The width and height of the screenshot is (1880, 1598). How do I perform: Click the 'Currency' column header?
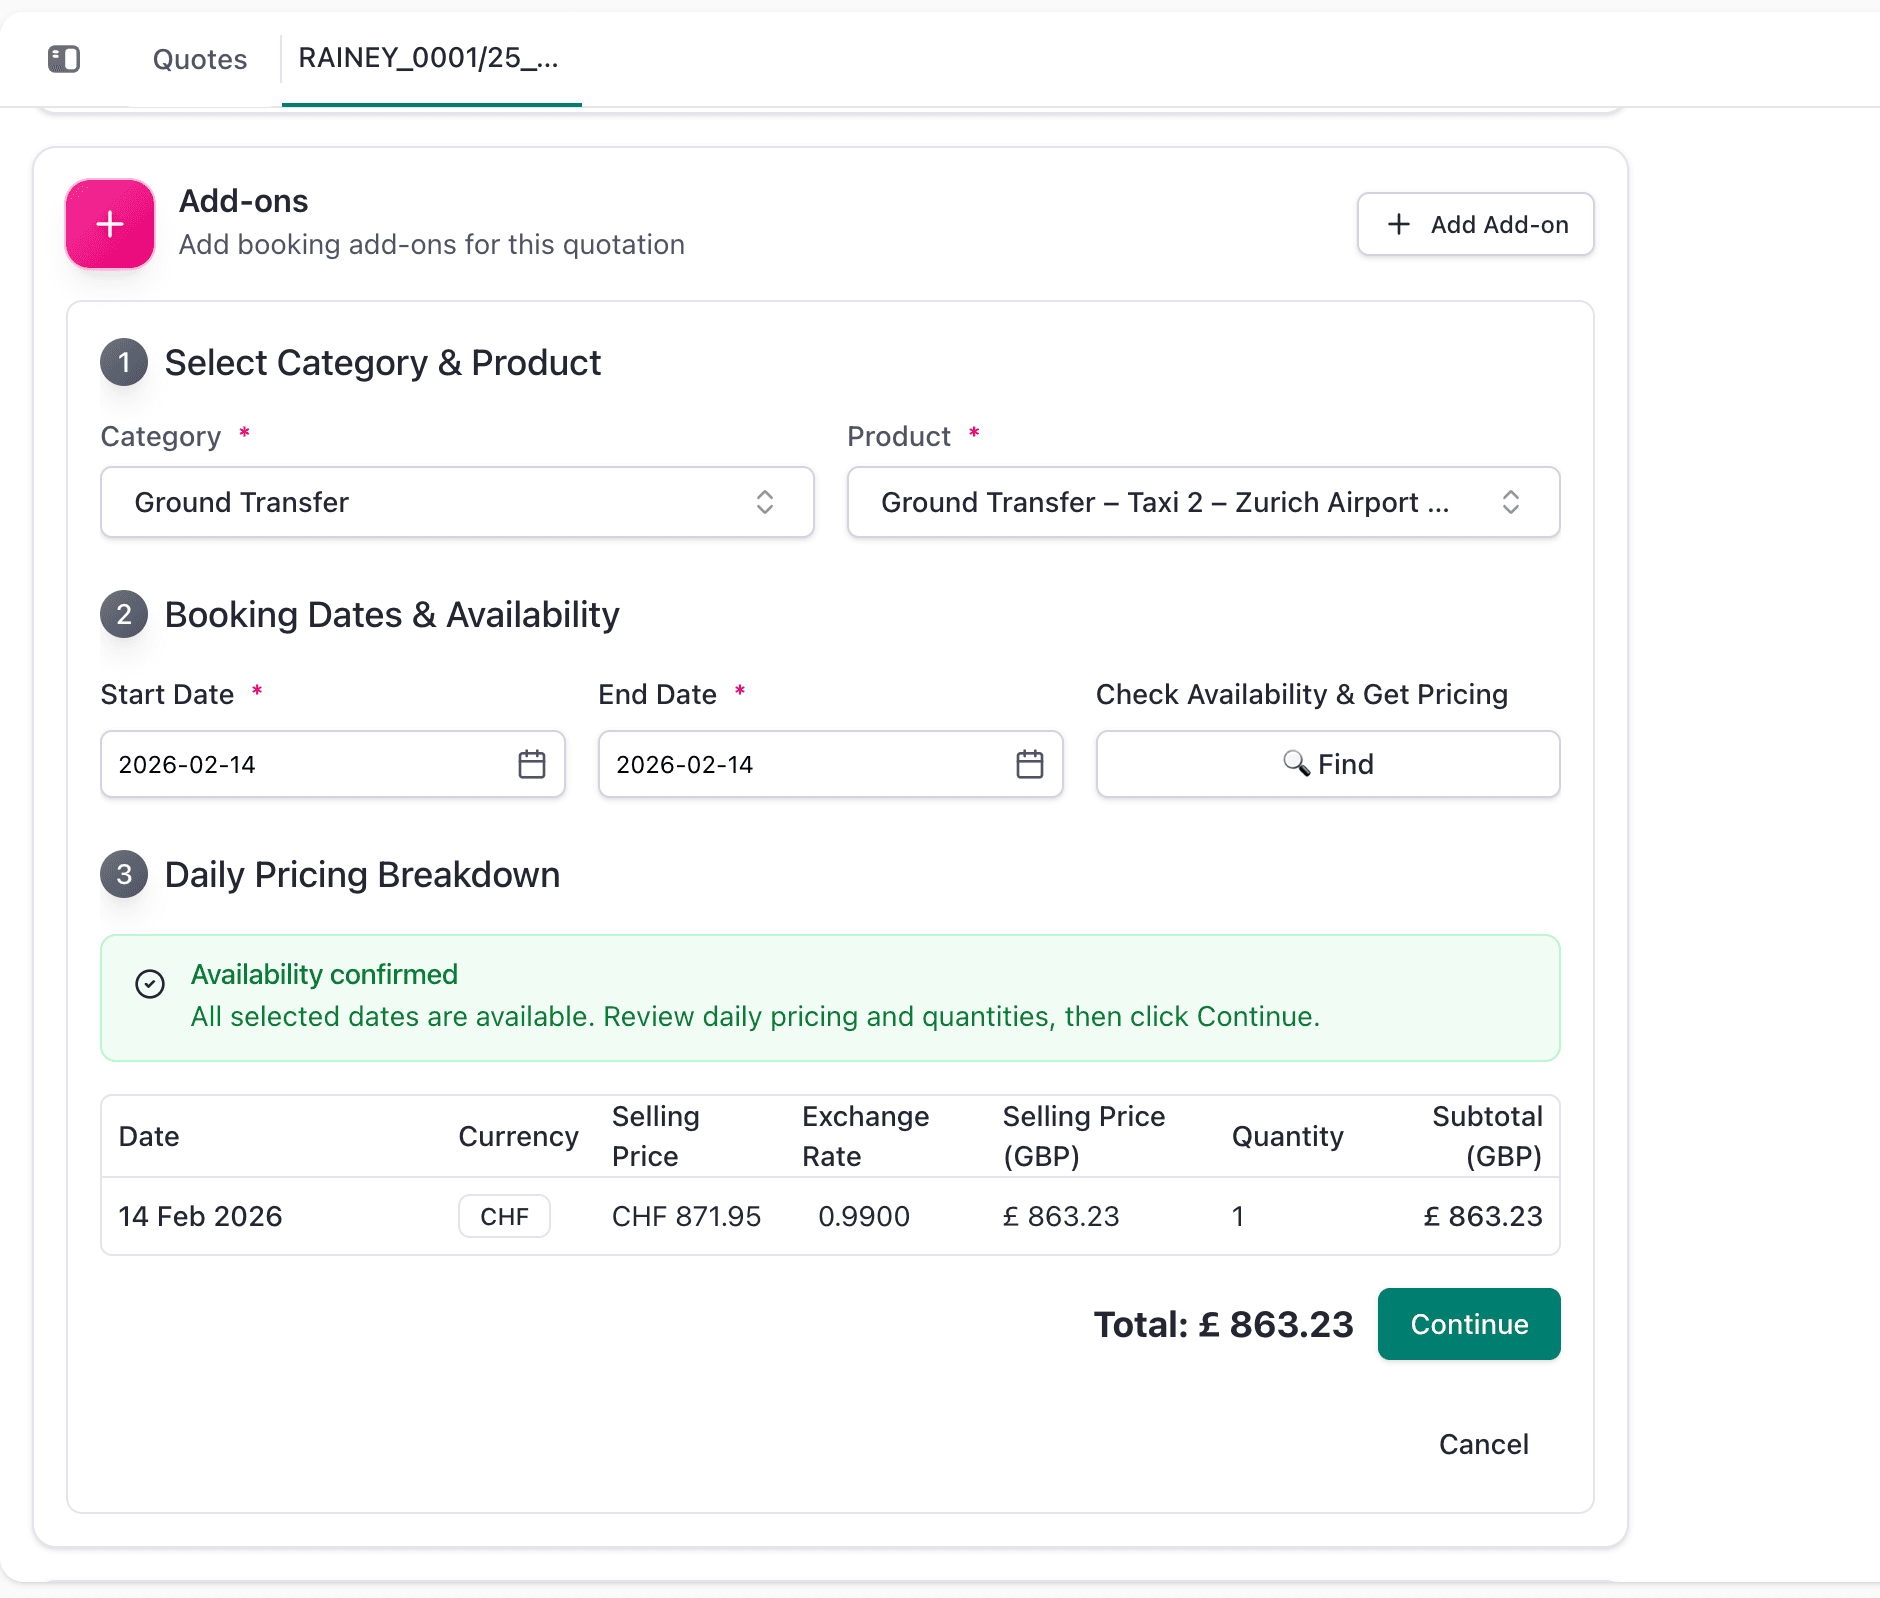[x=519, y=1136]
